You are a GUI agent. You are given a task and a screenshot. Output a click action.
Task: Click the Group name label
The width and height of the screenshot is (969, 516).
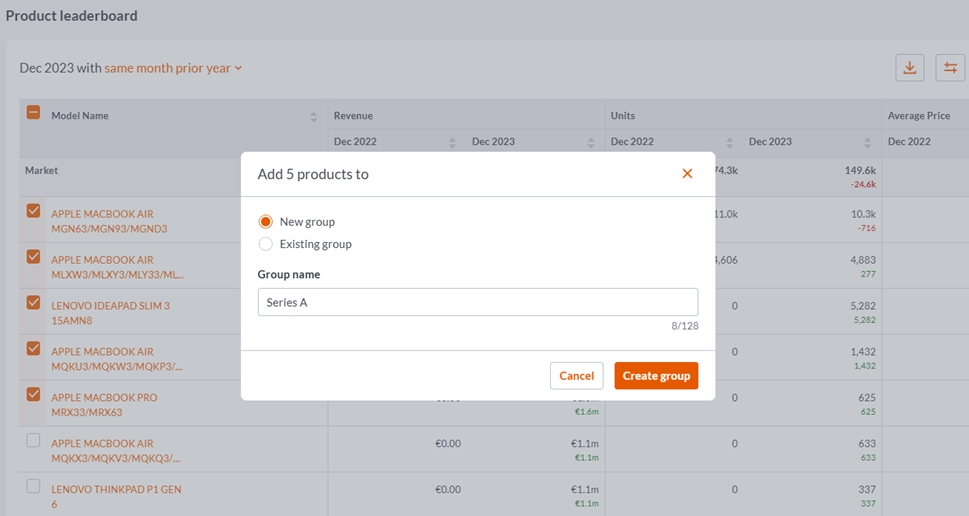point(289,274)
